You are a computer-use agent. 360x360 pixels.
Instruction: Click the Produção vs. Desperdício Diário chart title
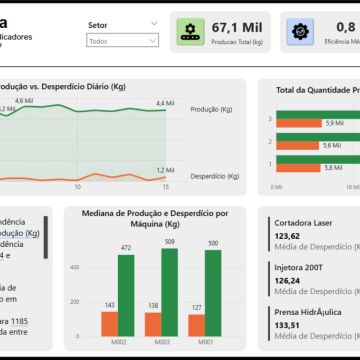63,87
